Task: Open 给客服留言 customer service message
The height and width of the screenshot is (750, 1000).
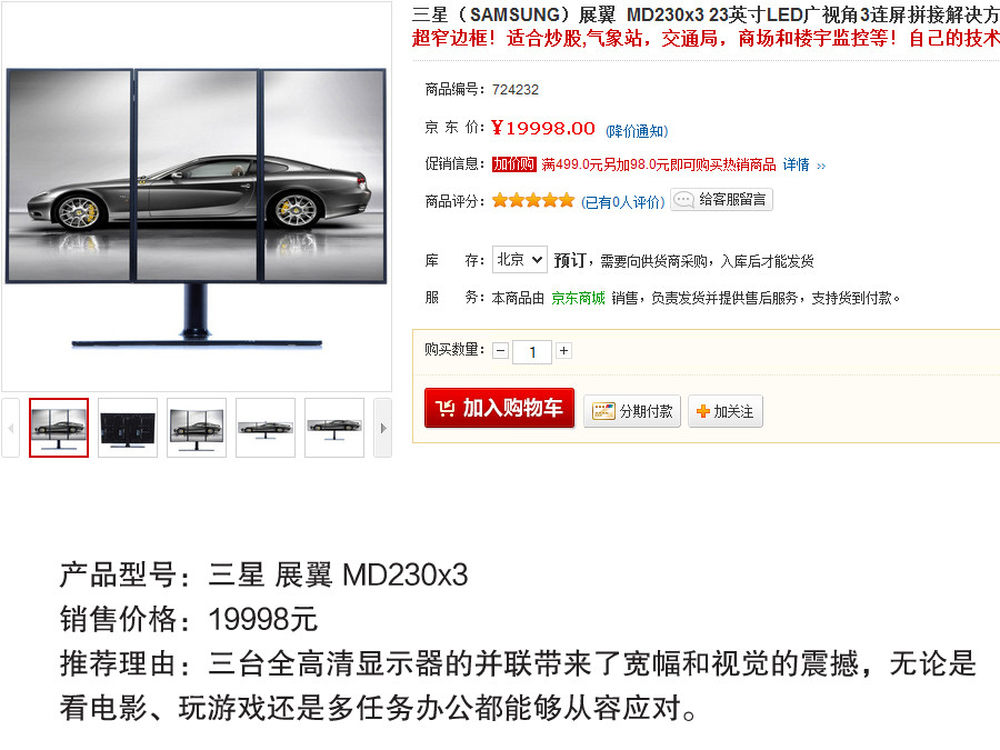Action: [x=721, y=200]
